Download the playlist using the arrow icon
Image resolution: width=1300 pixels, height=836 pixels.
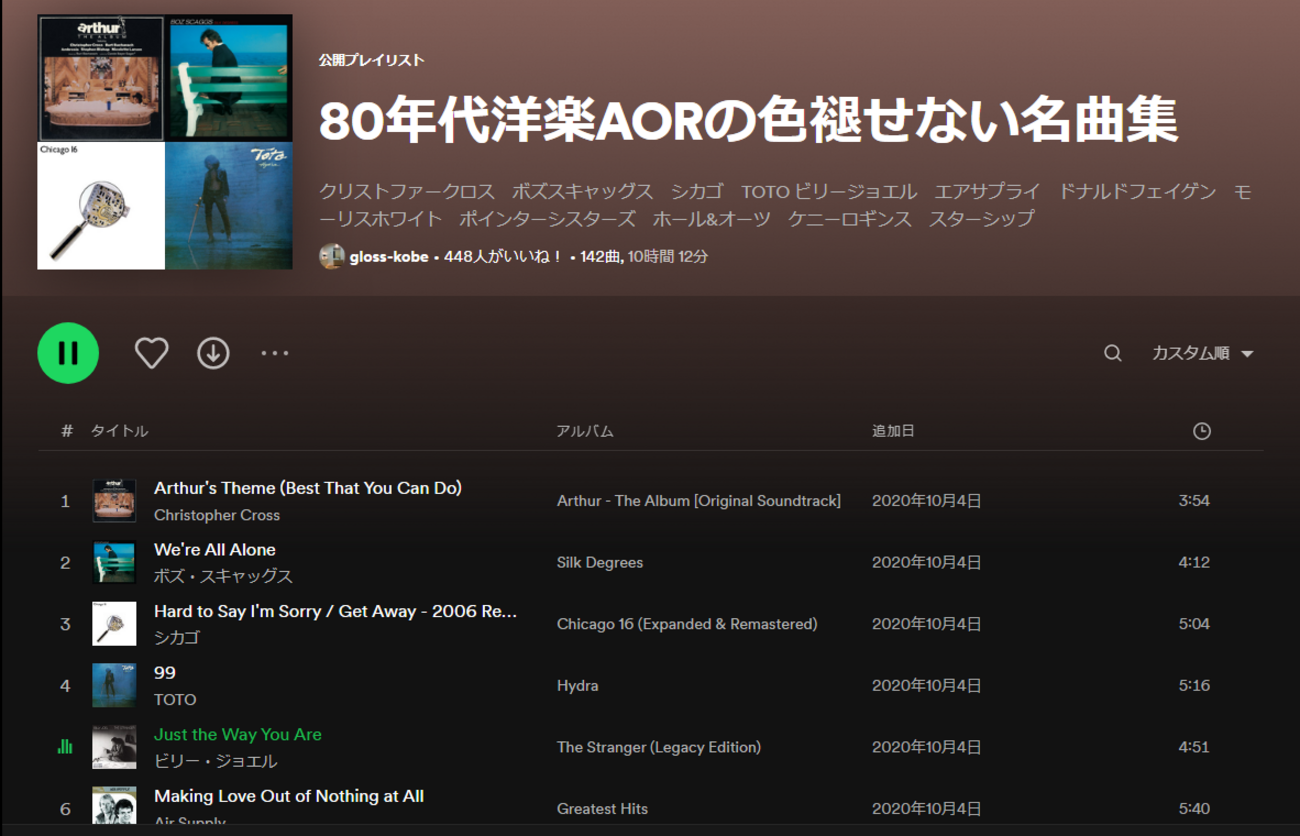pos(213,353)
